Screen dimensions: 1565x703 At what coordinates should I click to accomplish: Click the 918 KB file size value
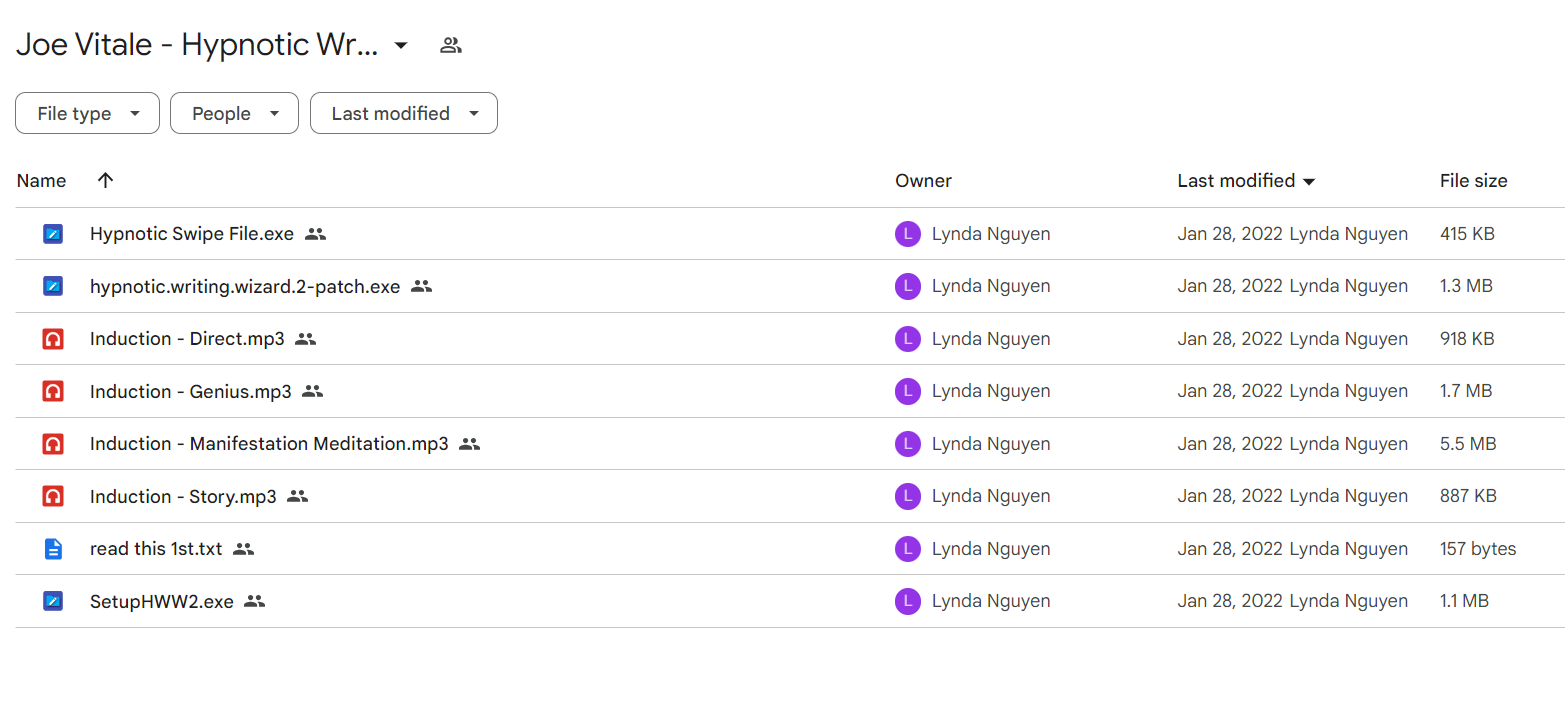[x=1467, y=339]
